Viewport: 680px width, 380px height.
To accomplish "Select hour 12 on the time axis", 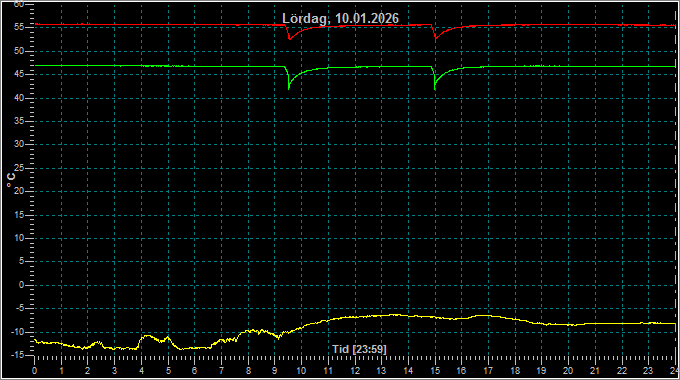I will point(355,371).
